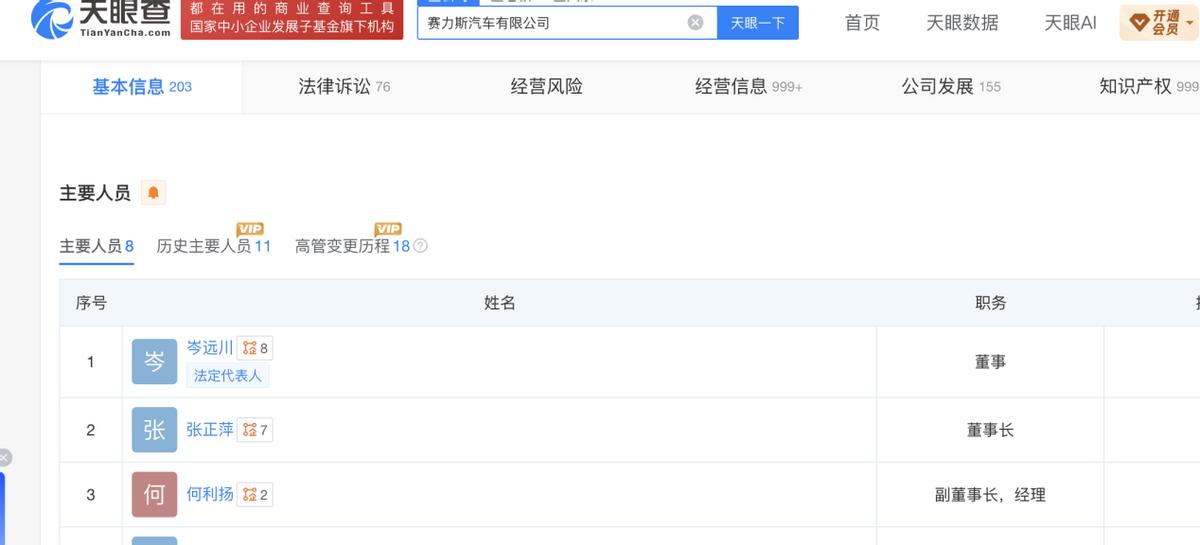Viewport: 1200px width, 545px height.
Task: Click the 张 avatar thumbnail
Action: (154, 429)
